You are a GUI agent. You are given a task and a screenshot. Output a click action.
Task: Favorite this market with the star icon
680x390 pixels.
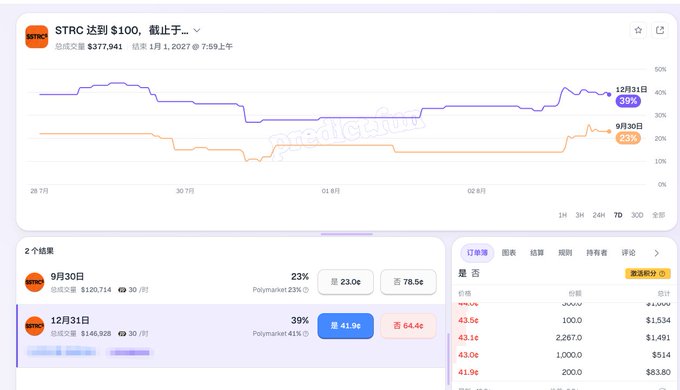[638, 30]
